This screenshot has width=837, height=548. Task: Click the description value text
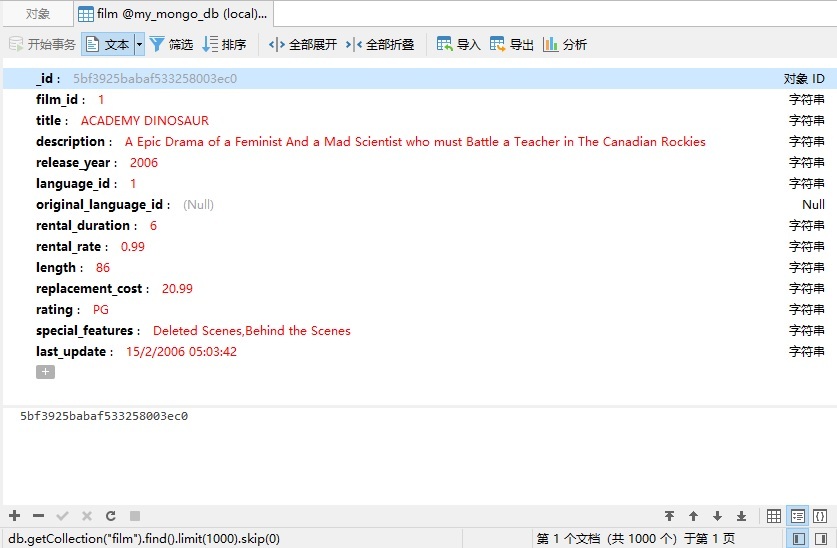(415, 141)
